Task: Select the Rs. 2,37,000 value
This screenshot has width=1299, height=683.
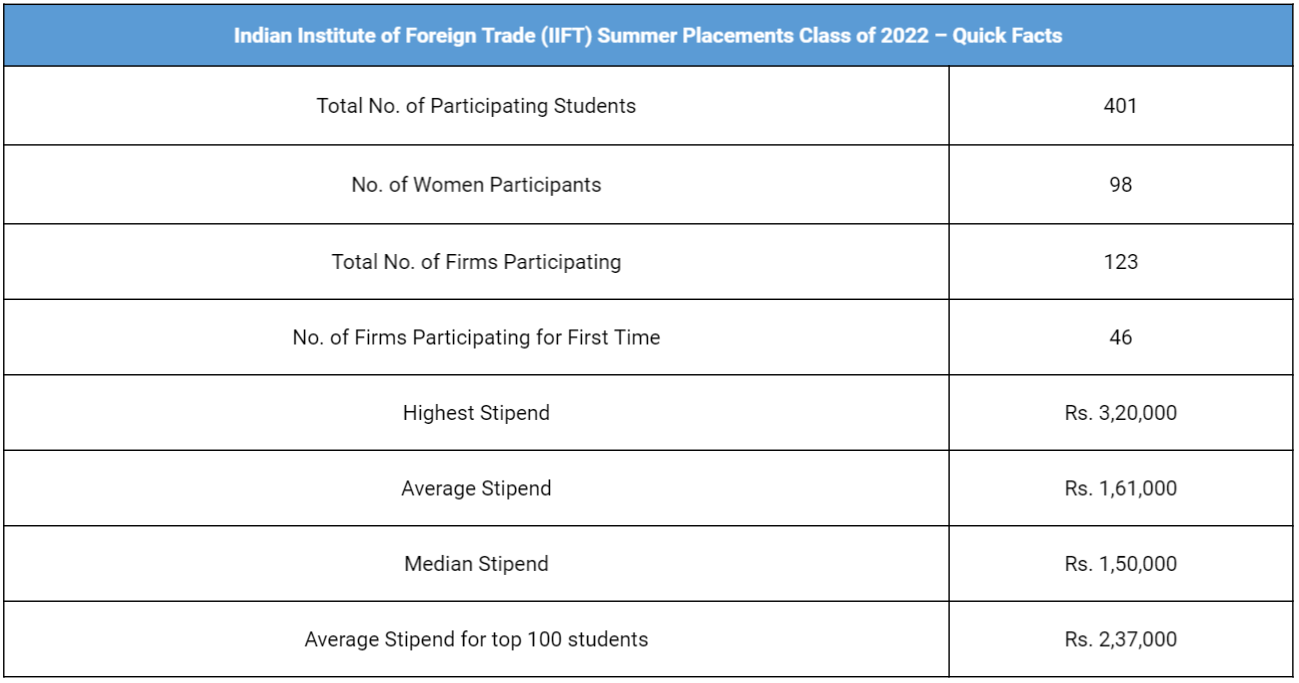Action: 1120,640
